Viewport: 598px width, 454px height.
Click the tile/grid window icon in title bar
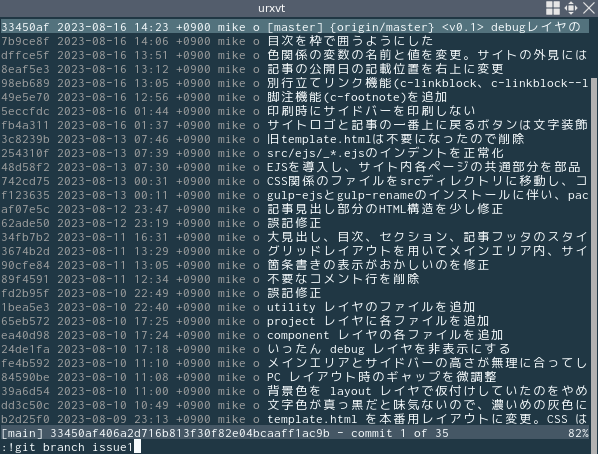(x=553, y=8)
